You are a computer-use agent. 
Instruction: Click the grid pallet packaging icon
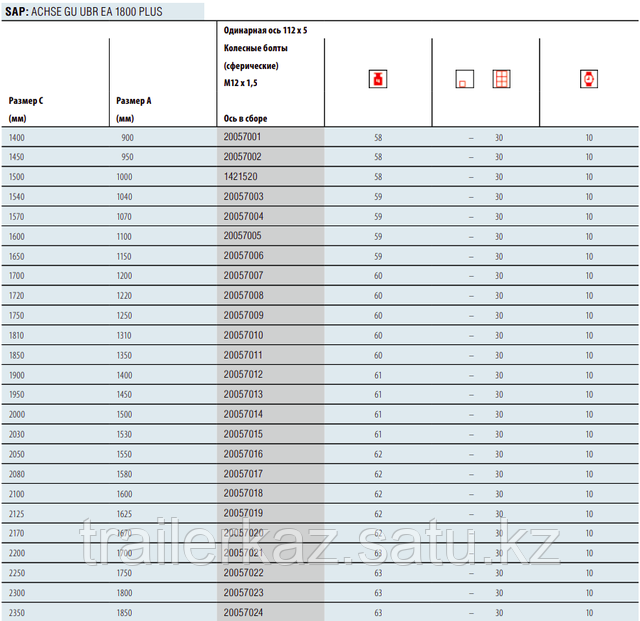click(x=501, y=79)
